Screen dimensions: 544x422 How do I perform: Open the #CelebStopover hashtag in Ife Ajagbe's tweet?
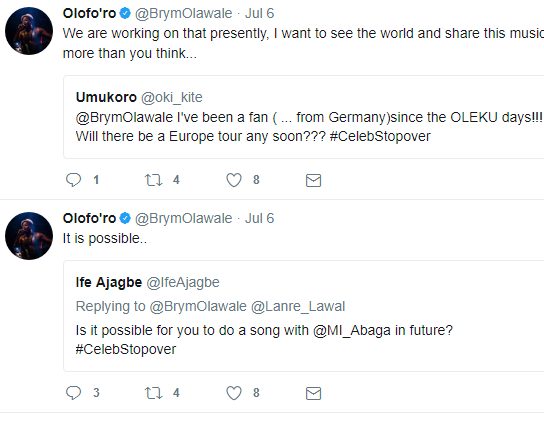click(x=126, y=349)
